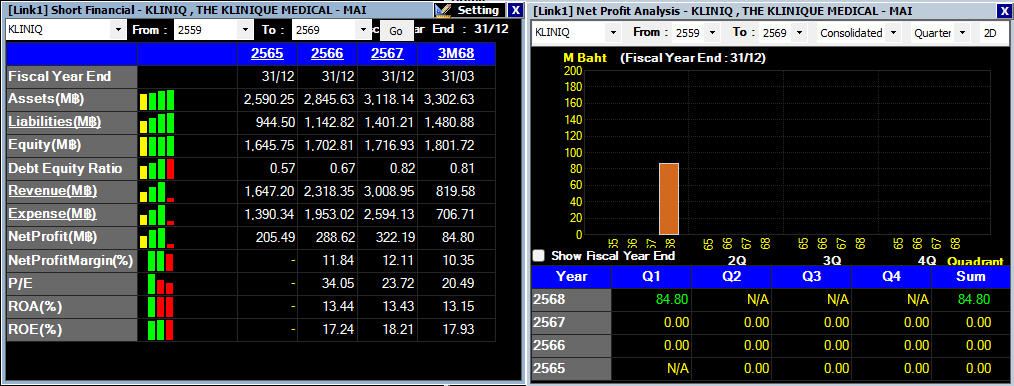Viewport: 1014px width, 386px height.
Task: Click ROE value 17.93
Action: point(457,330)
